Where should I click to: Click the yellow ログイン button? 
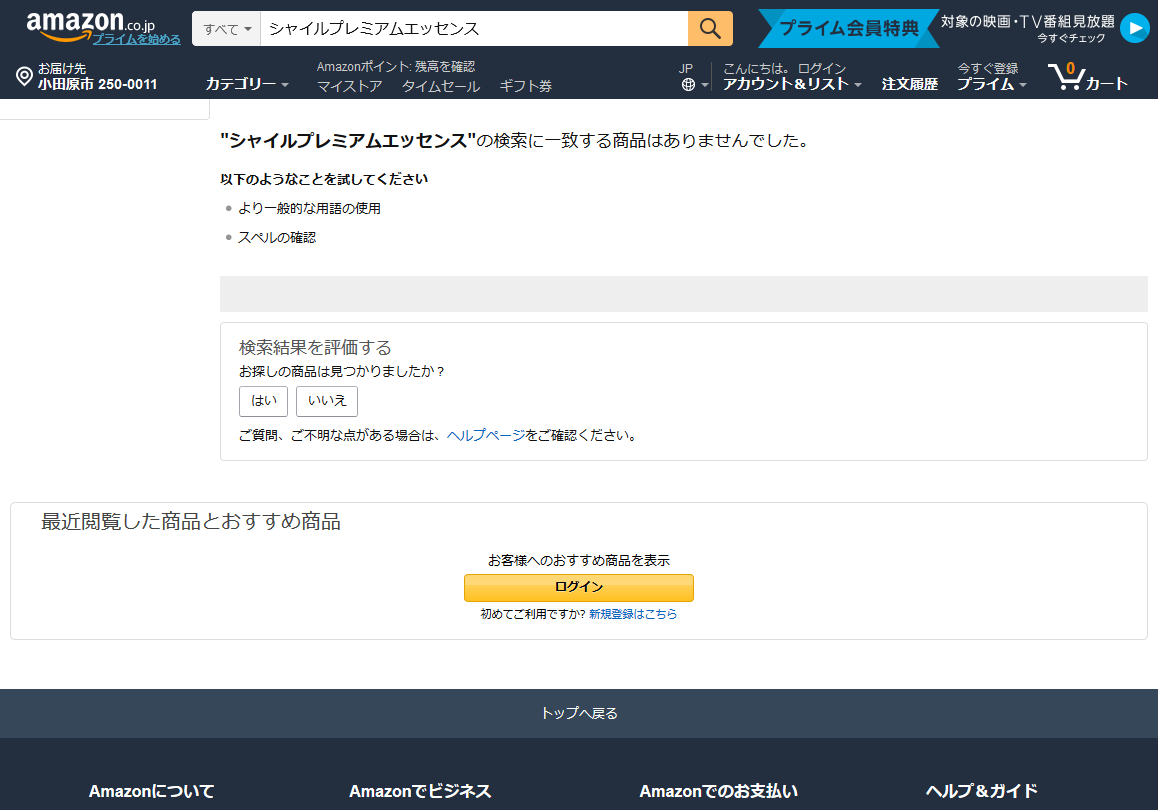pyautogui.click(x=579, y=587)
